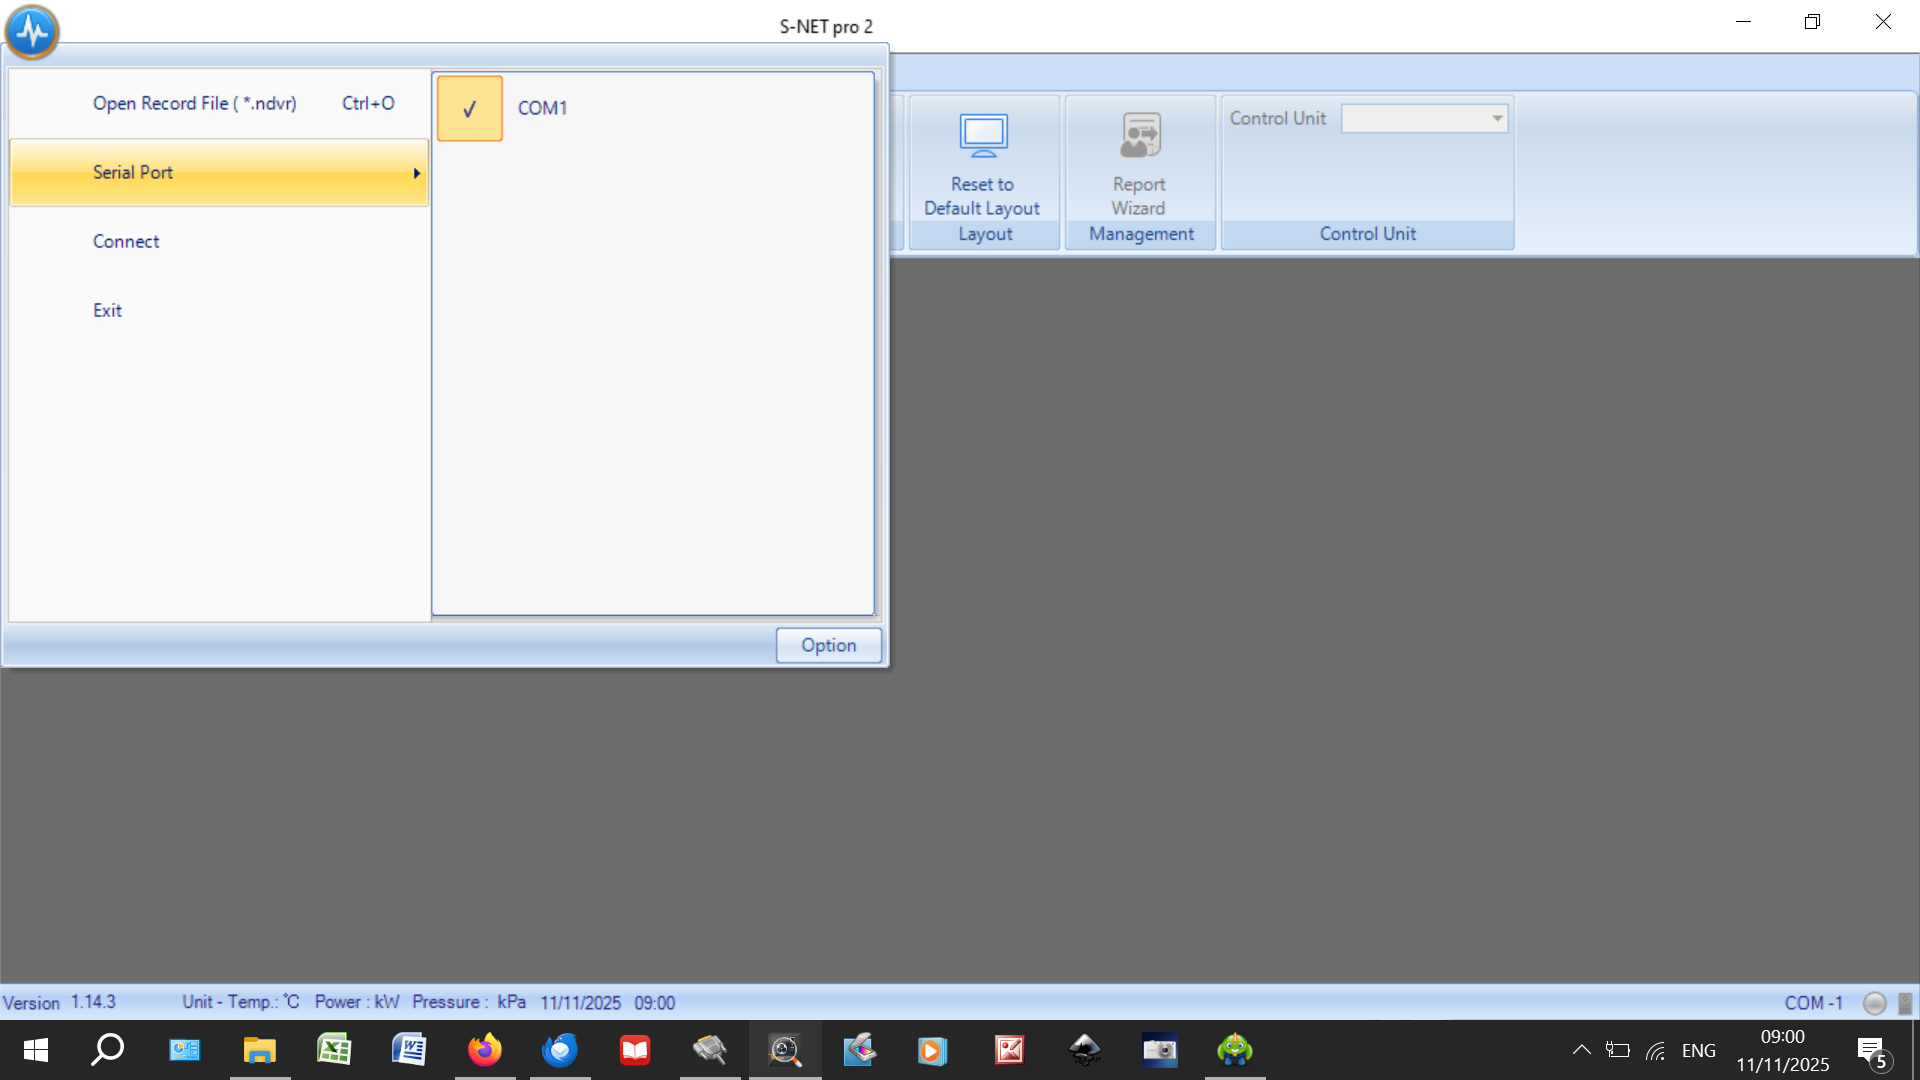Click the ENG language indicator
This screenshot has width=1920, height=1080.
tap(1698, 1050)
